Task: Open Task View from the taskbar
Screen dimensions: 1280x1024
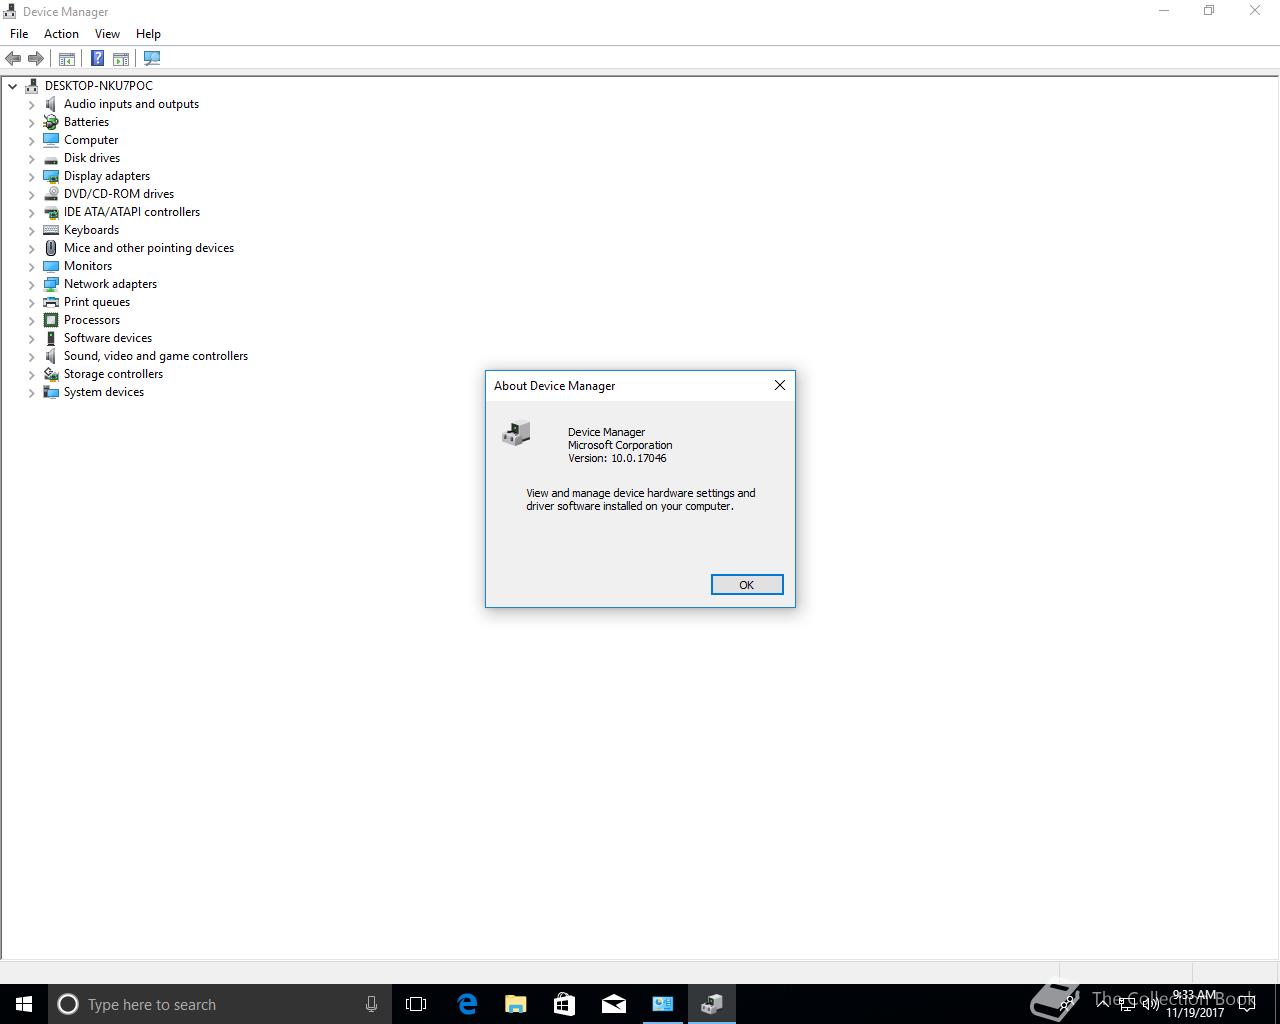Action: click(x=416, y=1004)
